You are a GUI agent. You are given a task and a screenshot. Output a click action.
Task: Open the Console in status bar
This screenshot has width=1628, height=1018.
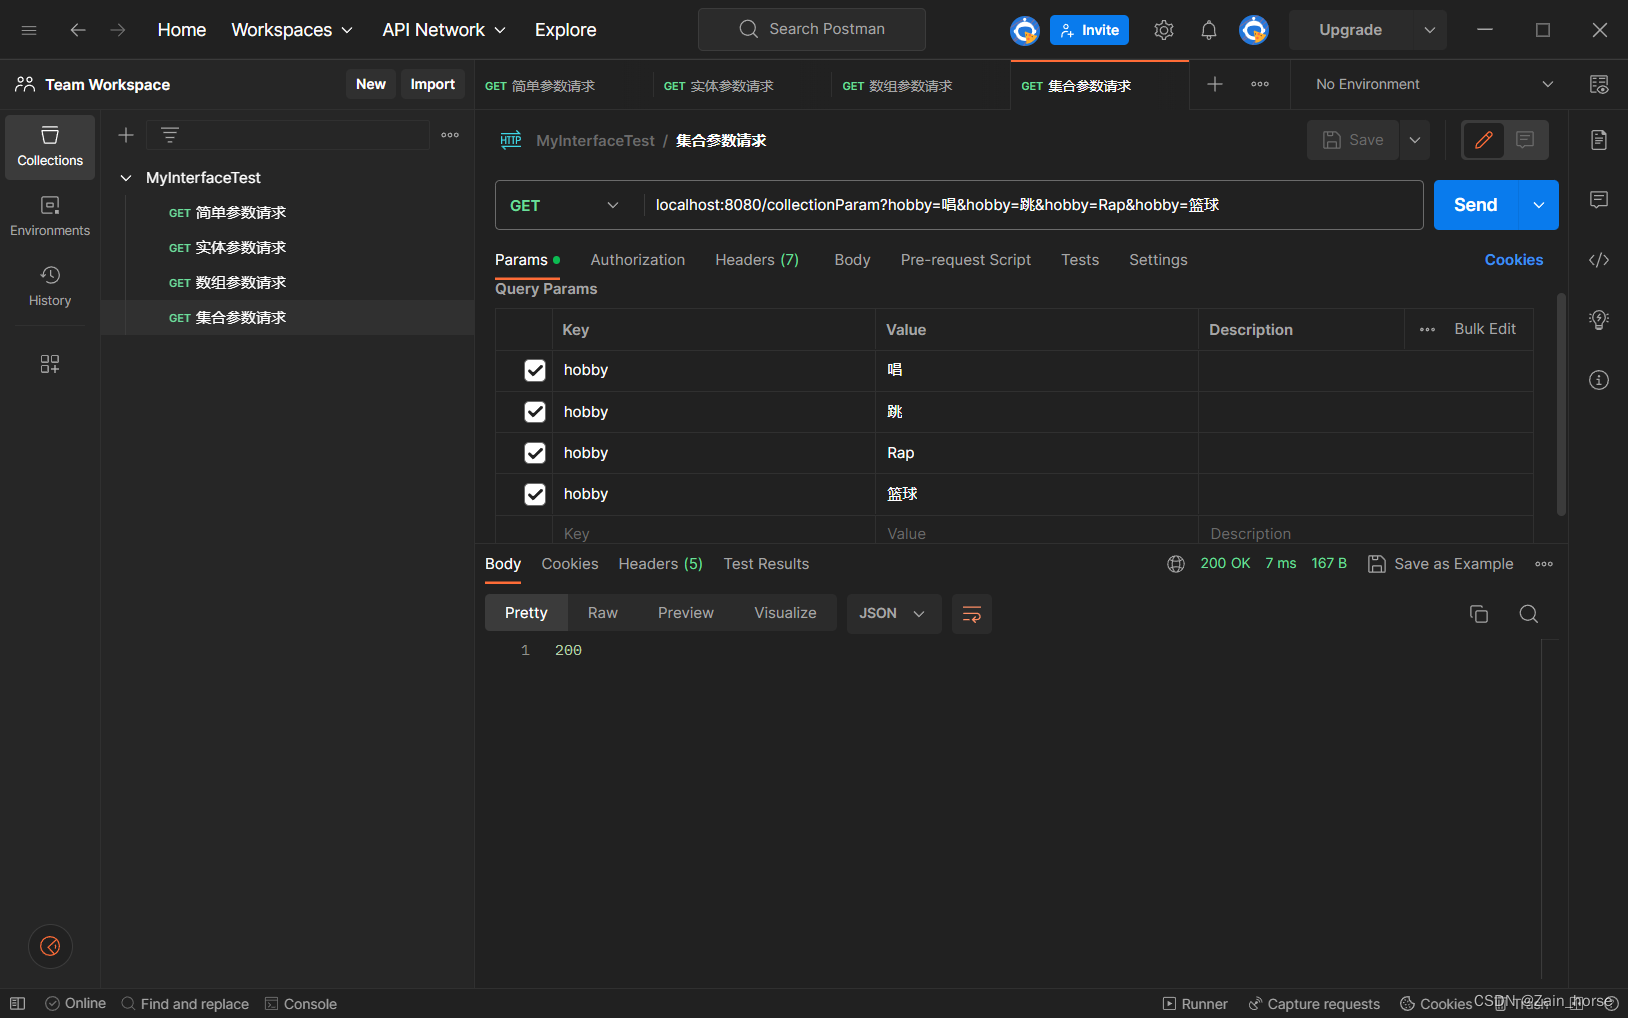point(301,1004)
